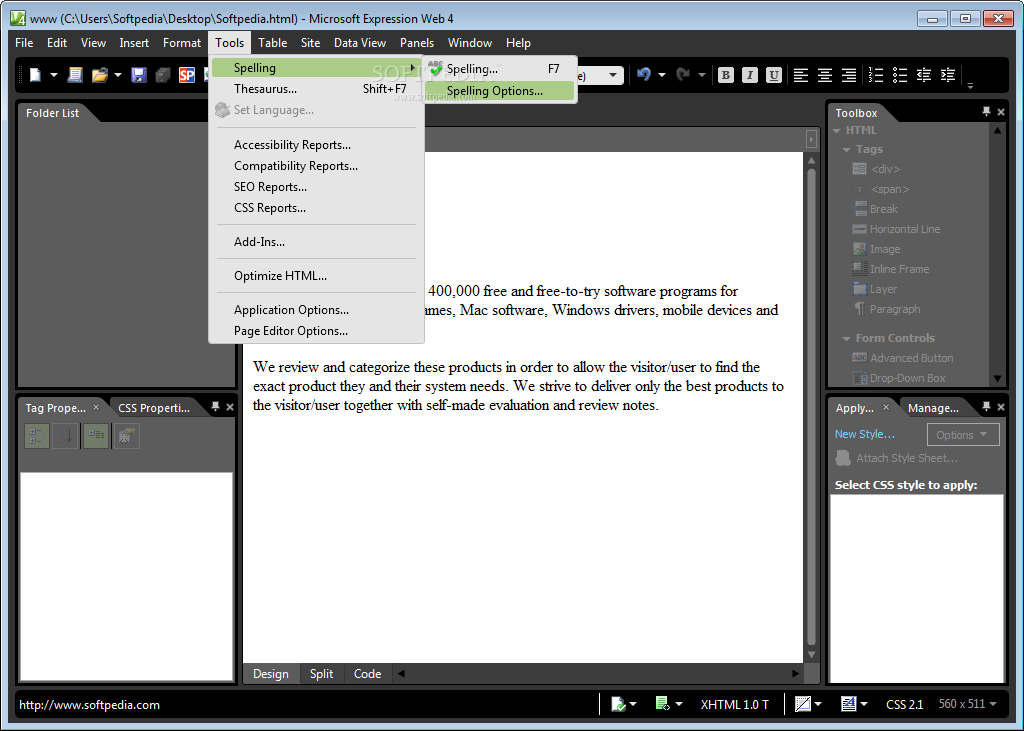Click the New Page icon in toolbar

coord(75,75)
